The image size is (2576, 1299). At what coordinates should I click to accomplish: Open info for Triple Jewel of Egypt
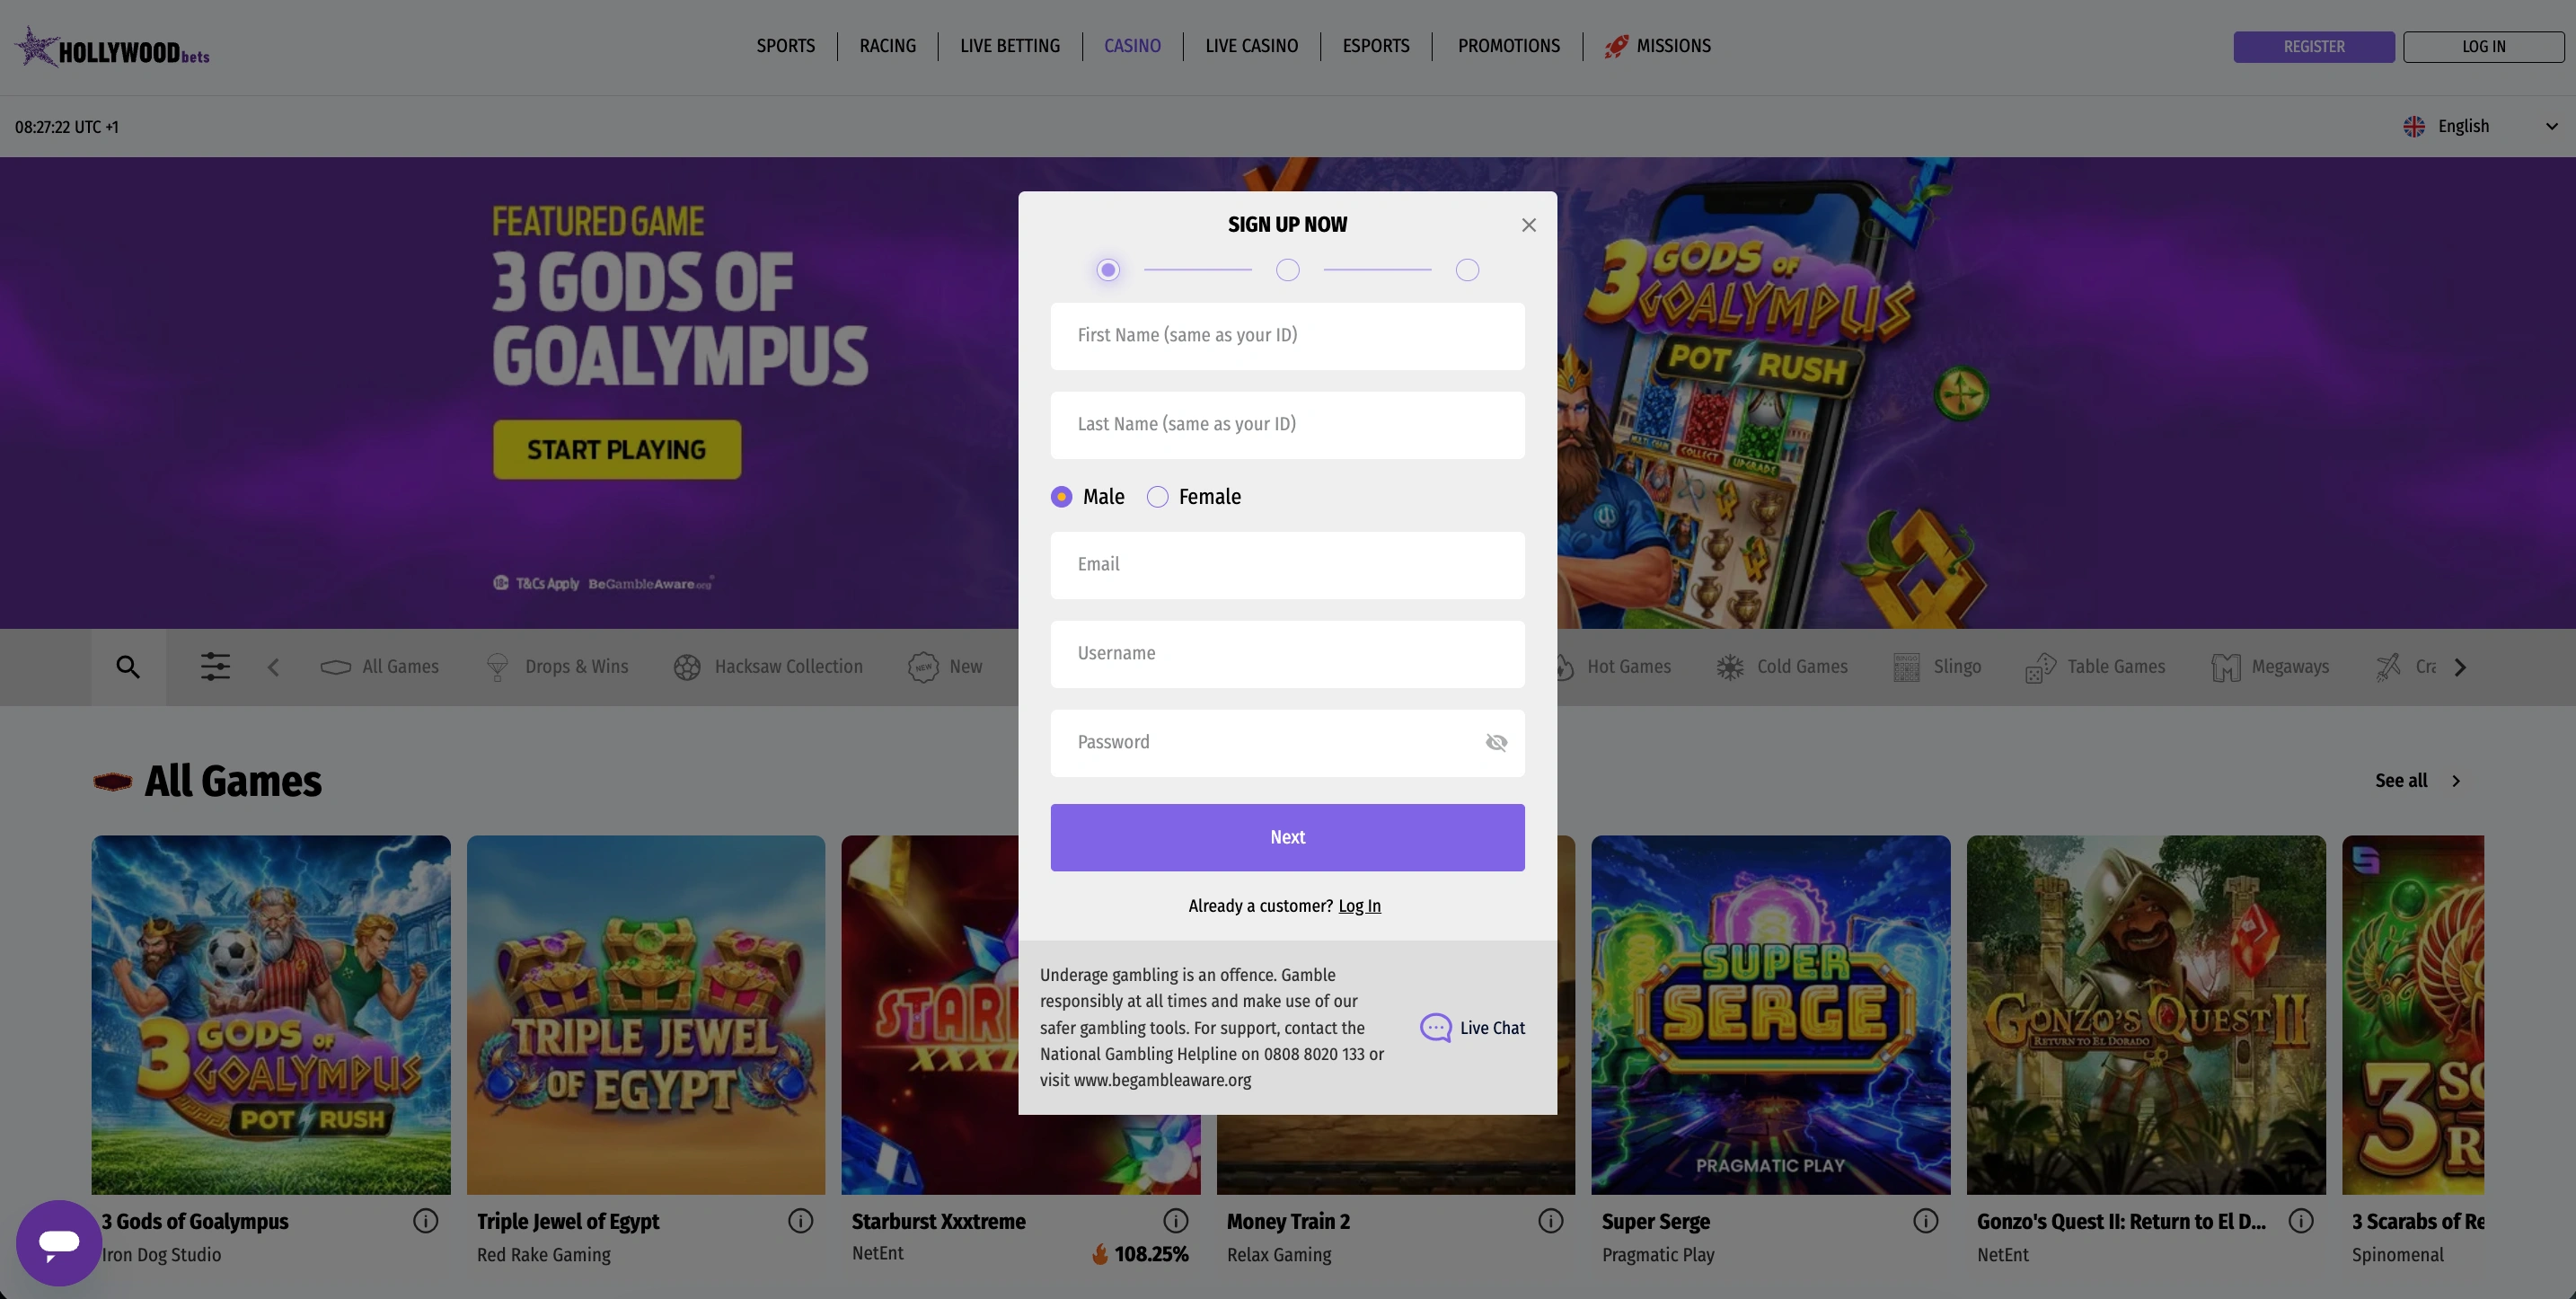pyautogui.click(x=800, y=1221)
